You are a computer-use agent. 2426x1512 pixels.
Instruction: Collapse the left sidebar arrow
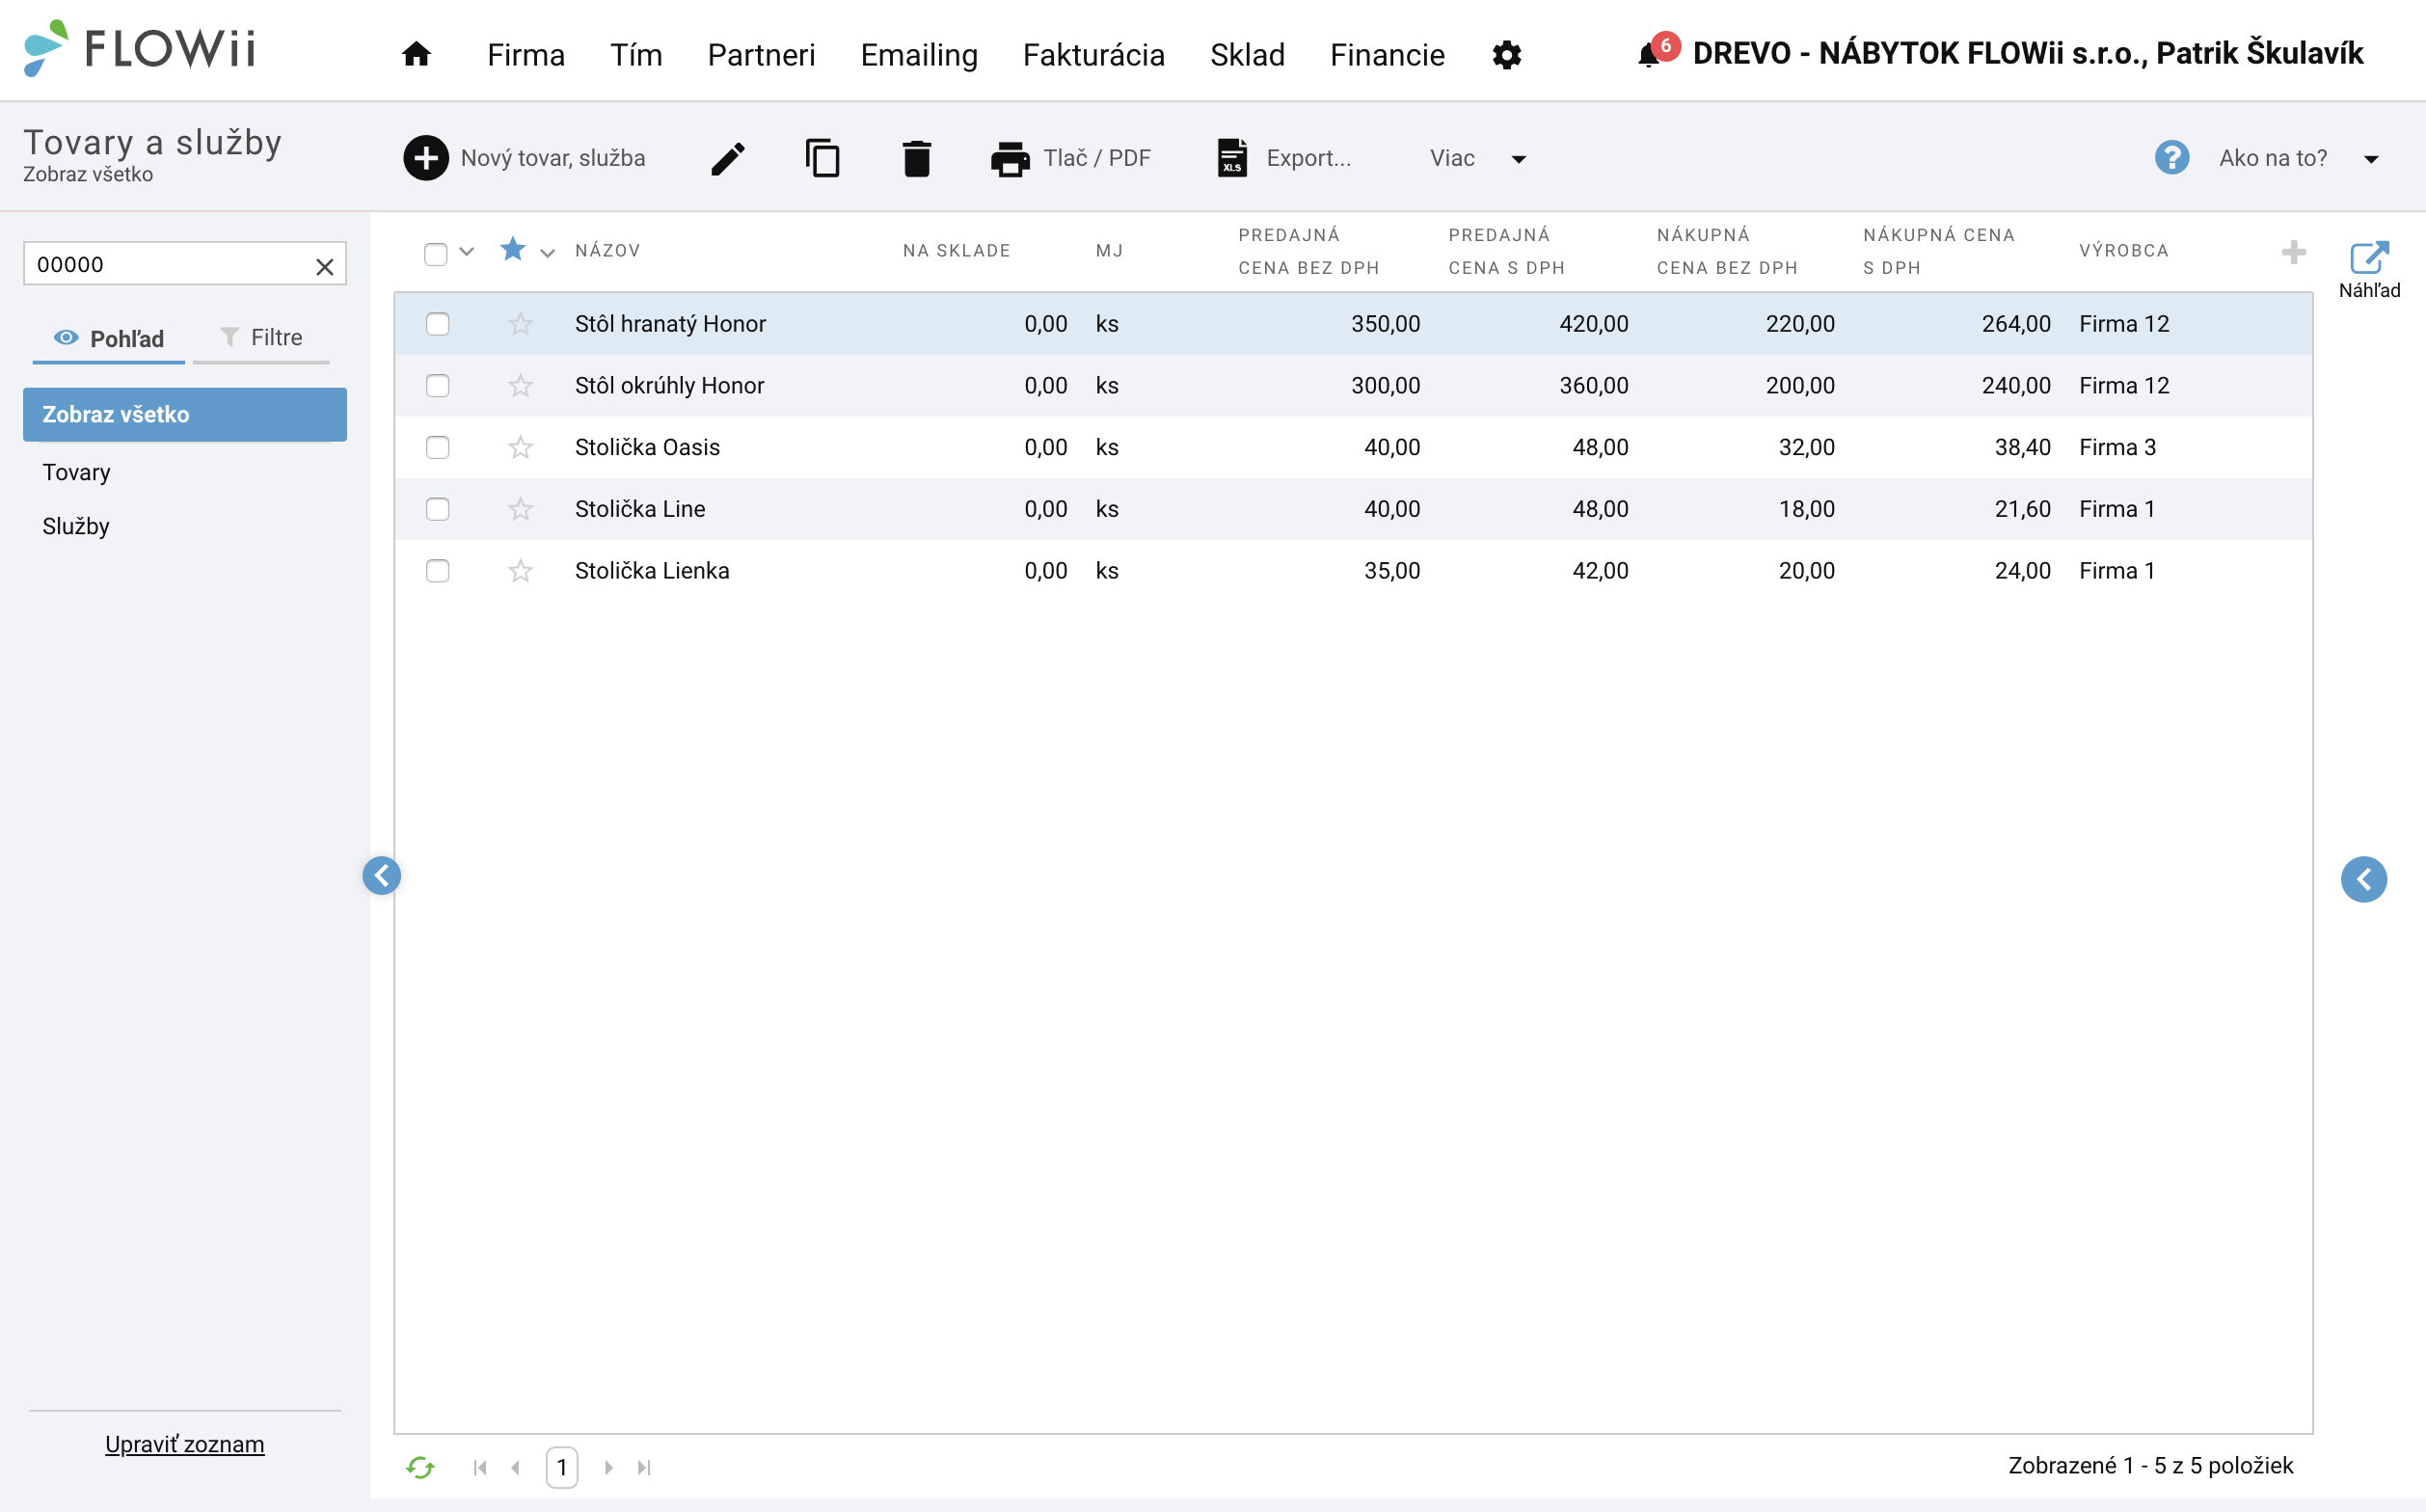(x=382, y=875)
